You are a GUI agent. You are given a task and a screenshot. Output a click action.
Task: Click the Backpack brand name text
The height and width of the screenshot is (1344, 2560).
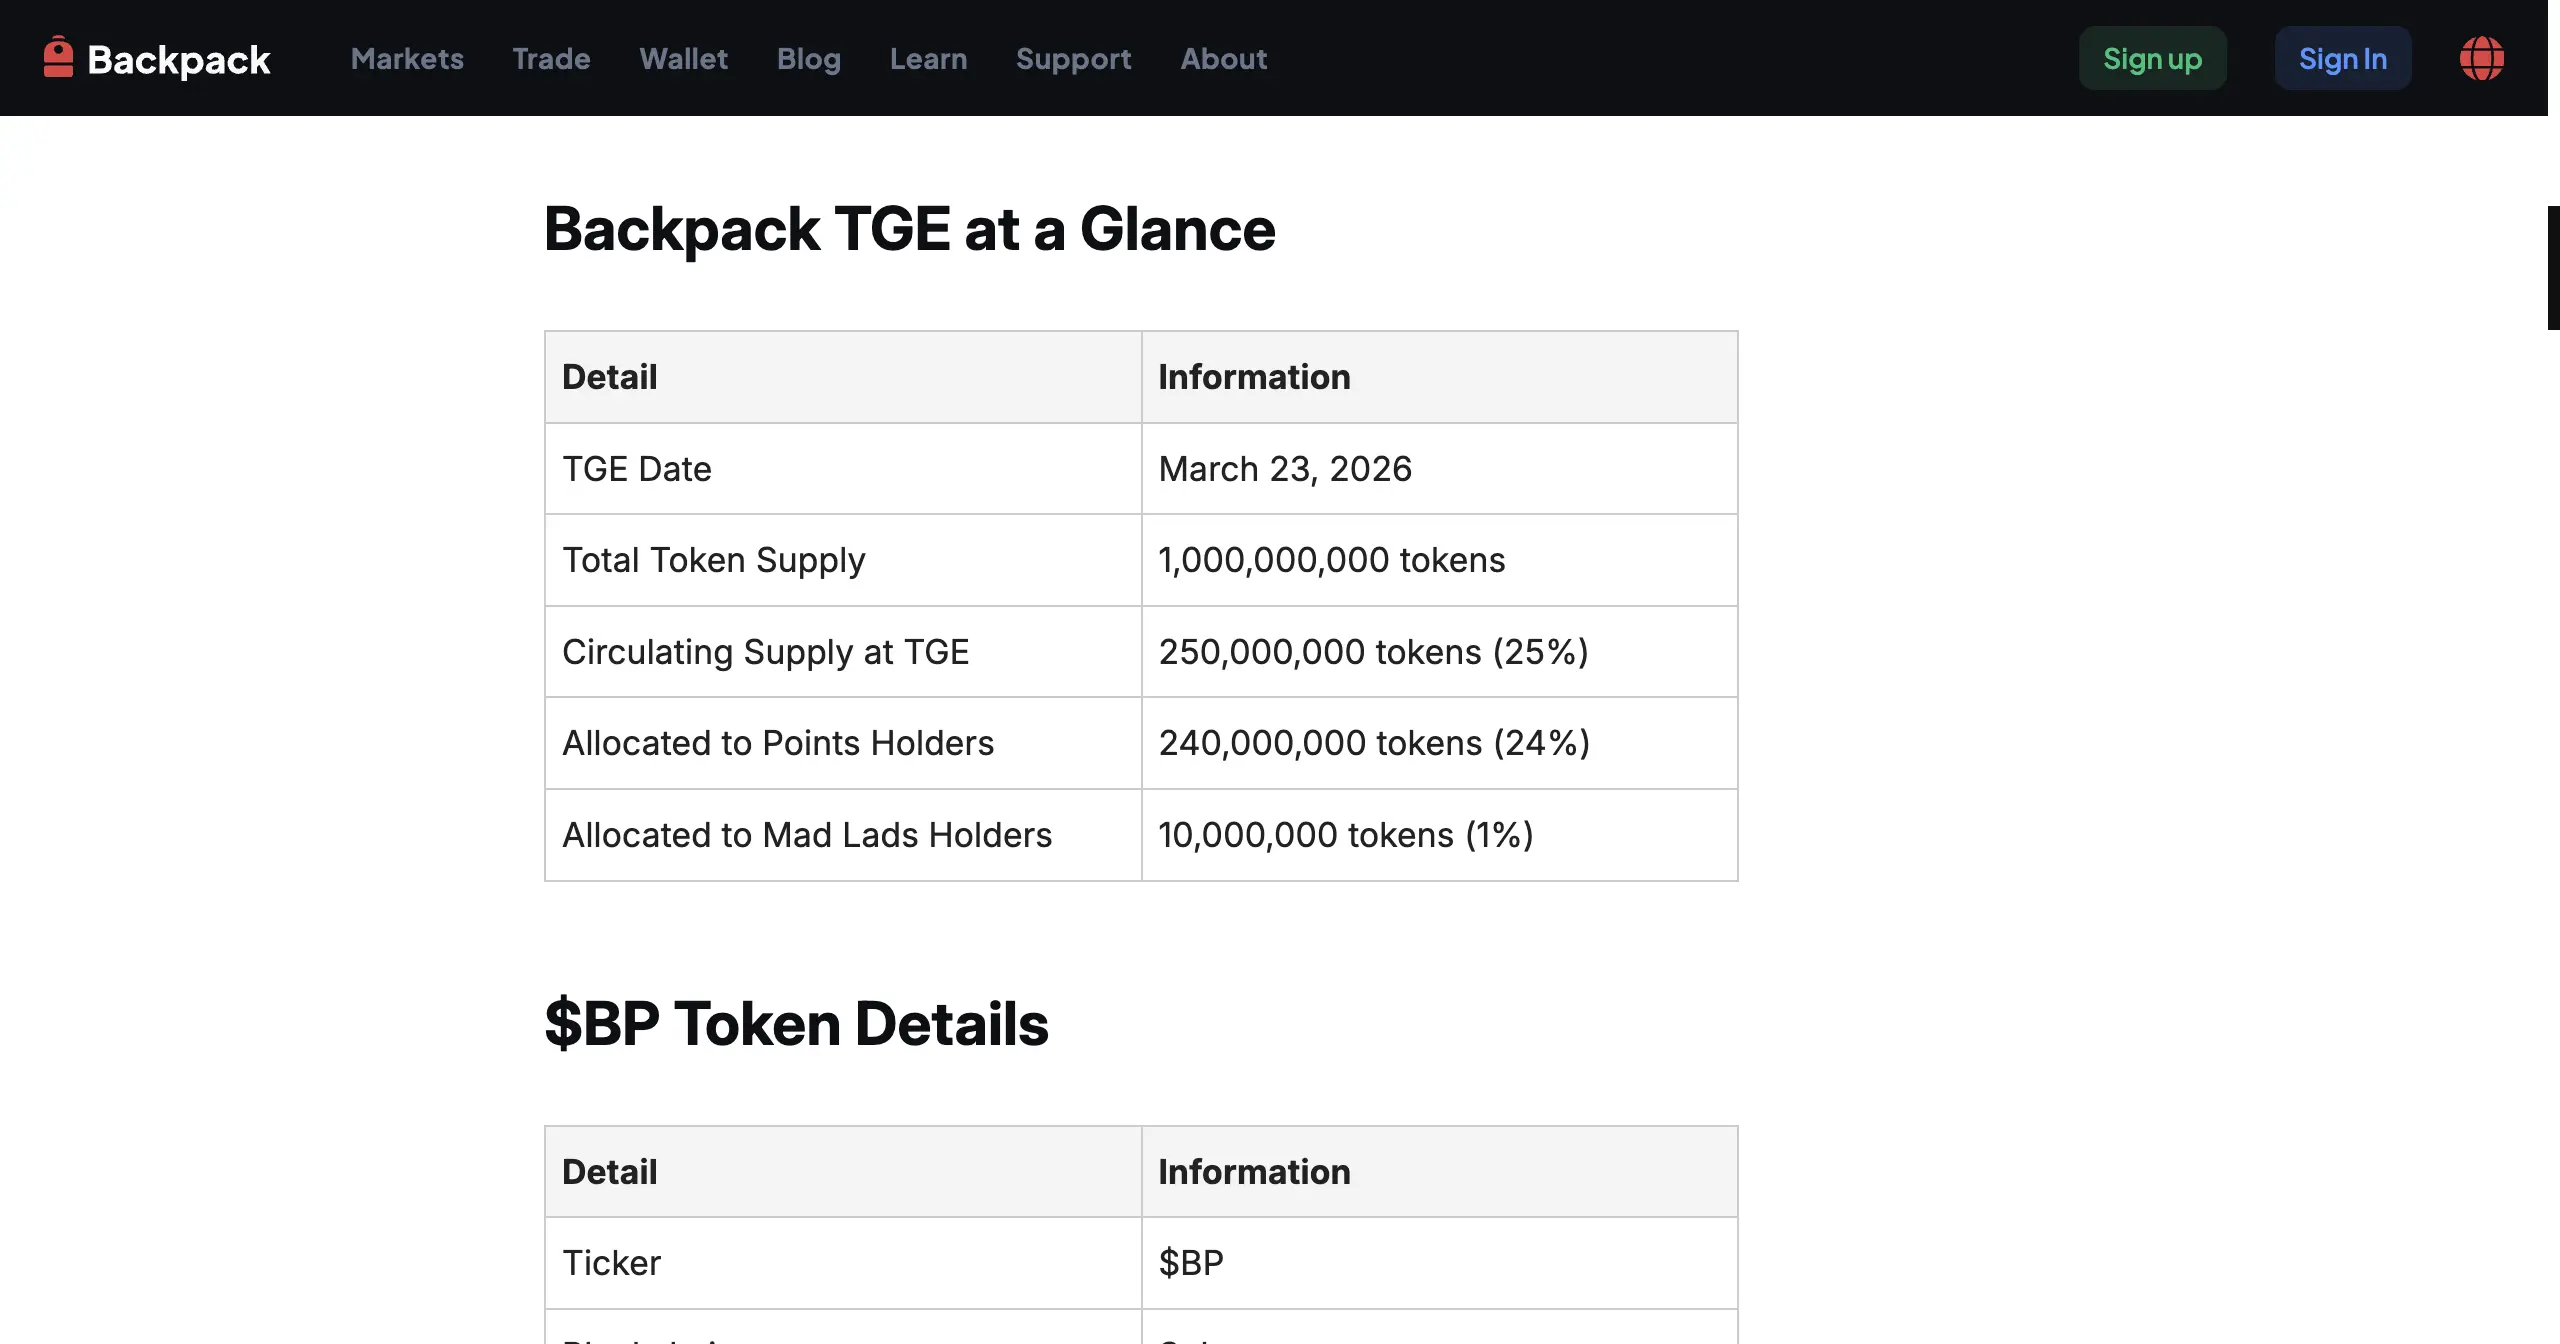179,60
